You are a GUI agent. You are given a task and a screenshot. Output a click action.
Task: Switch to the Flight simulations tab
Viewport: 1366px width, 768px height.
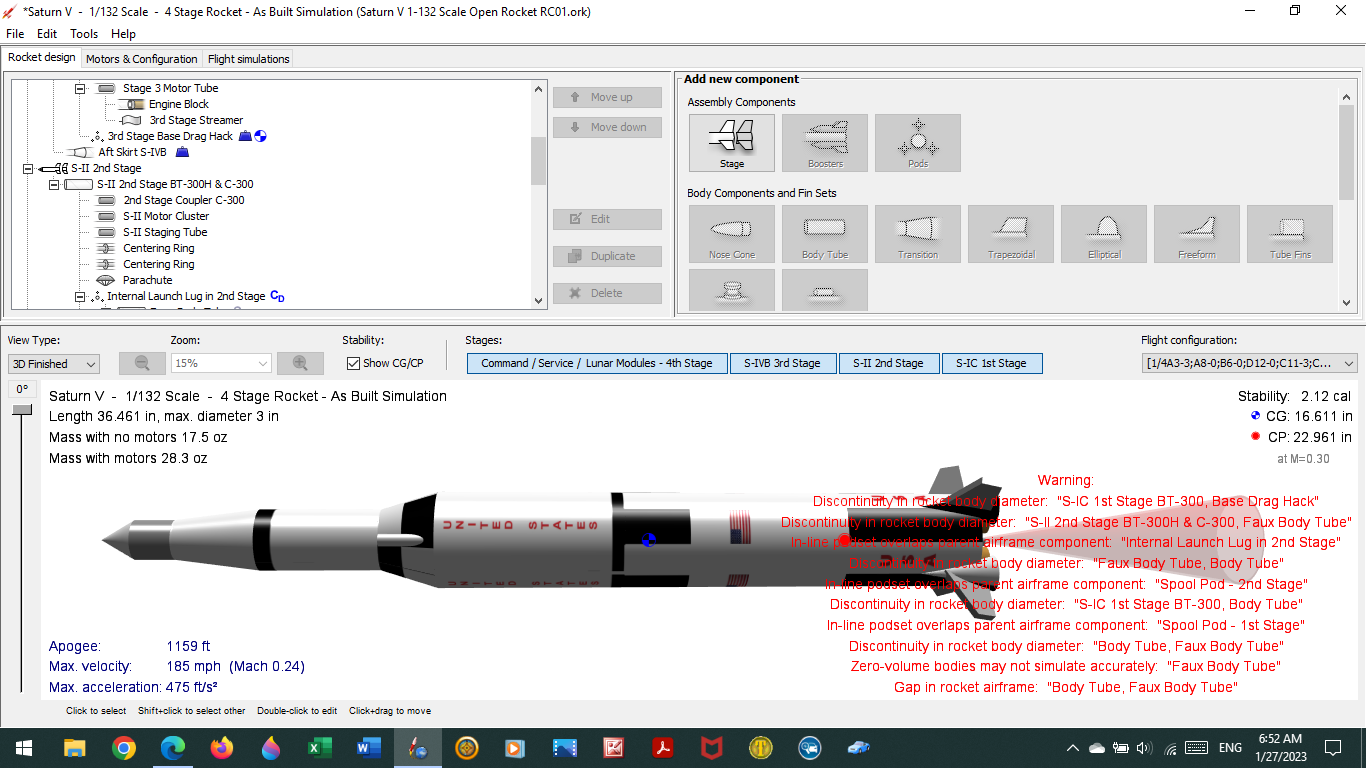pos(247,58)
